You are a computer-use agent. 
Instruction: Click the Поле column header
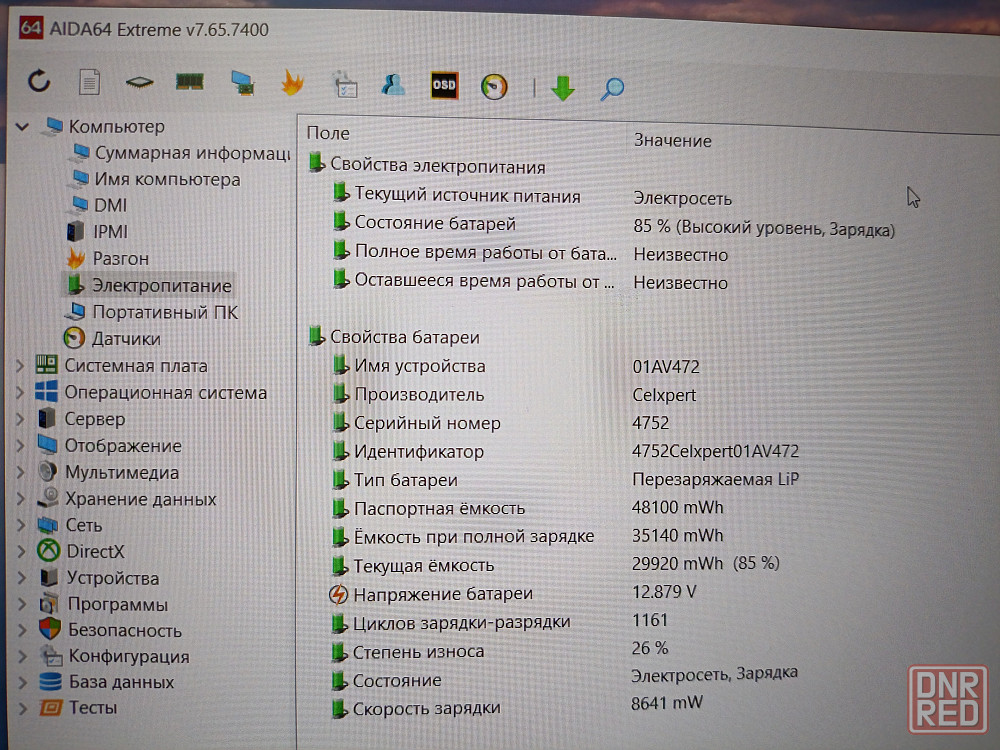pyautogui.click(x=328, y=133)
